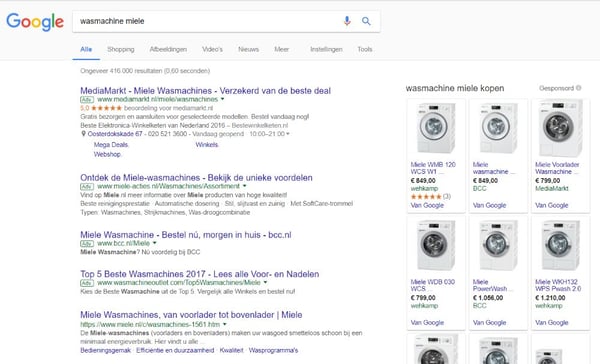Open the Meer menu
The width and height of the screenshot is (600, 364).
point(282,49)
